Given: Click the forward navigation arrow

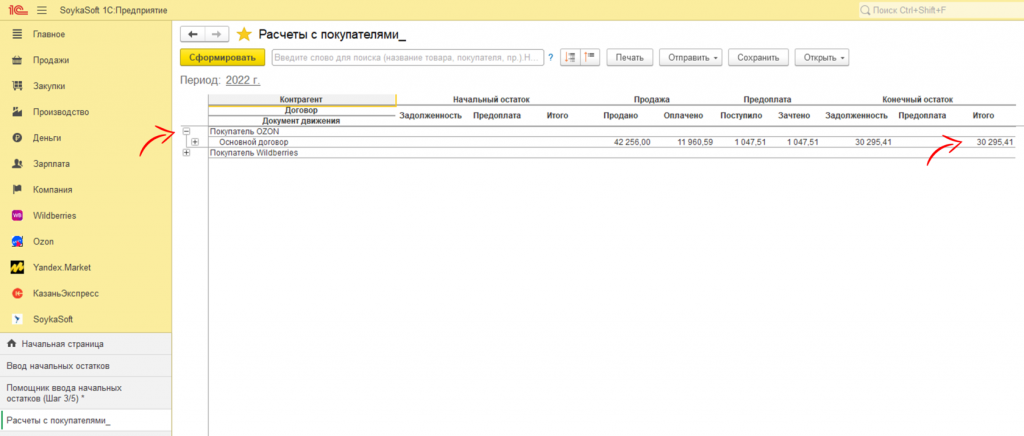Looking at the screenshot, I should point(217,34).
